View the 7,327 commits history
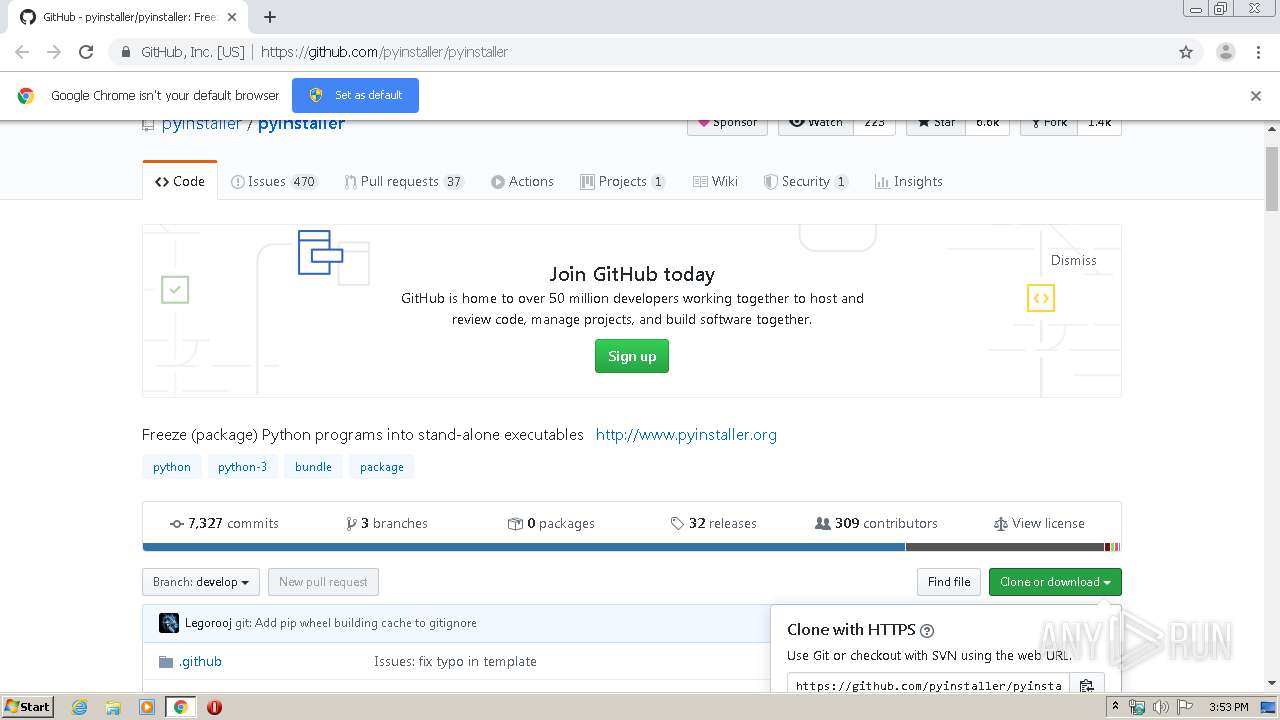The height and width of the screenshot is (720, 1280). [x=224, y=523]
